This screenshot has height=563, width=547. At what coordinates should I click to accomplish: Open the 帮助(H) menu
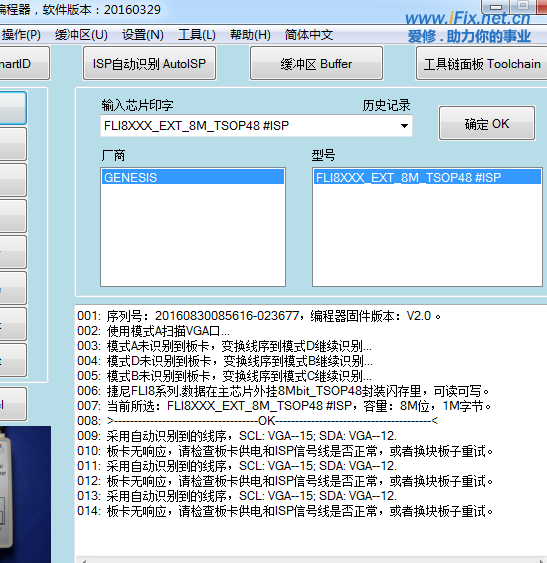tap(250, 35)
